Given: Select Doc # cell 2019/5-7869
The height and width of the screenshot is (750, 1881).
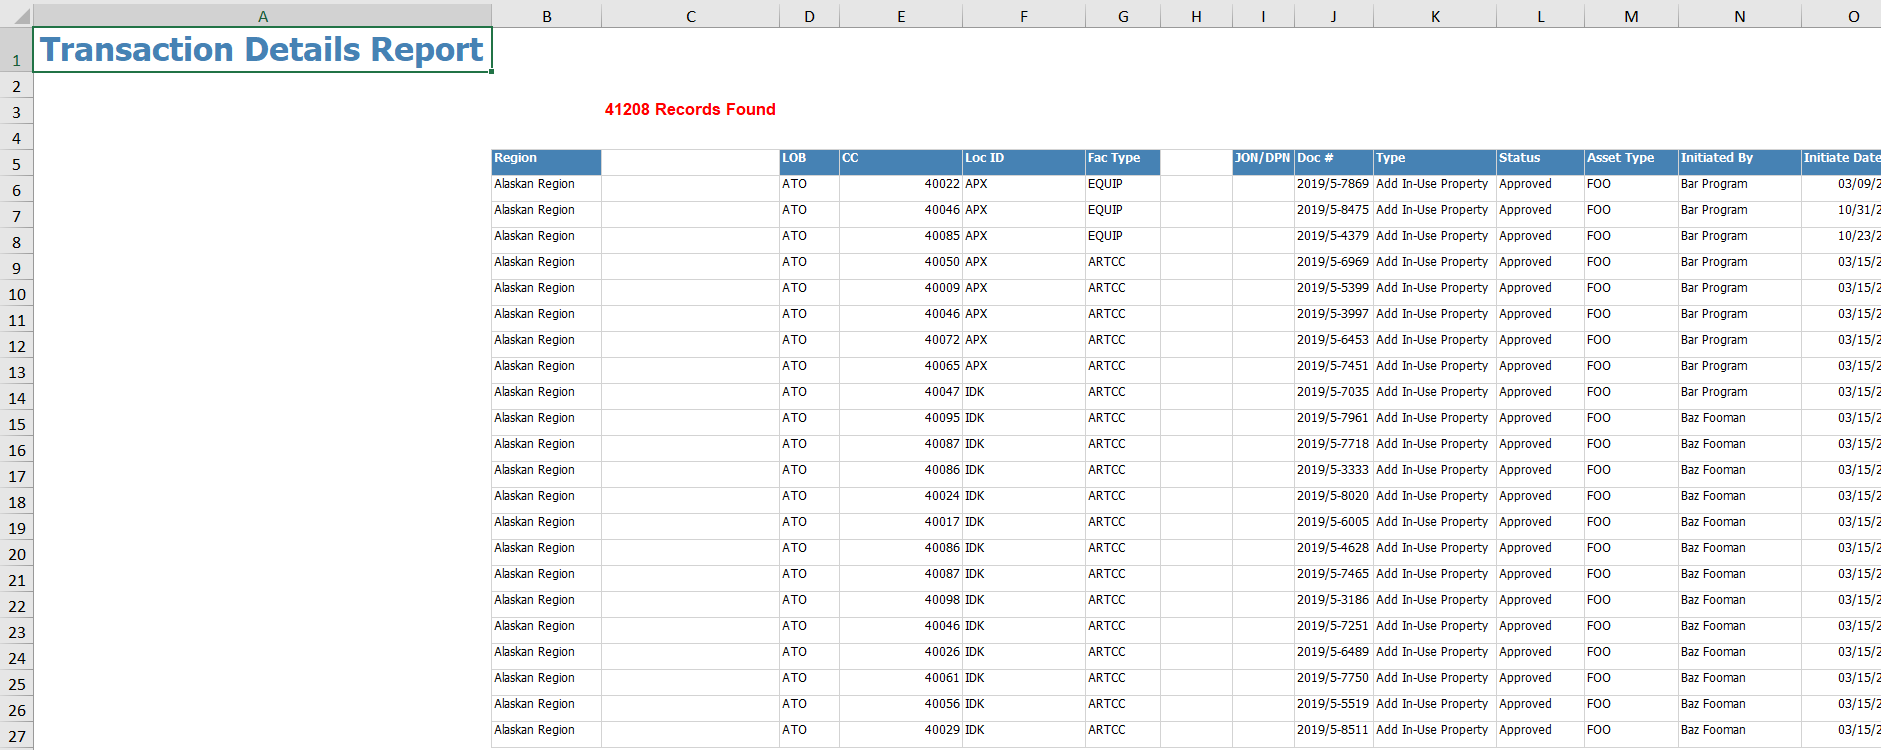Looking at the screenshot, I should tap(1334, 188).
